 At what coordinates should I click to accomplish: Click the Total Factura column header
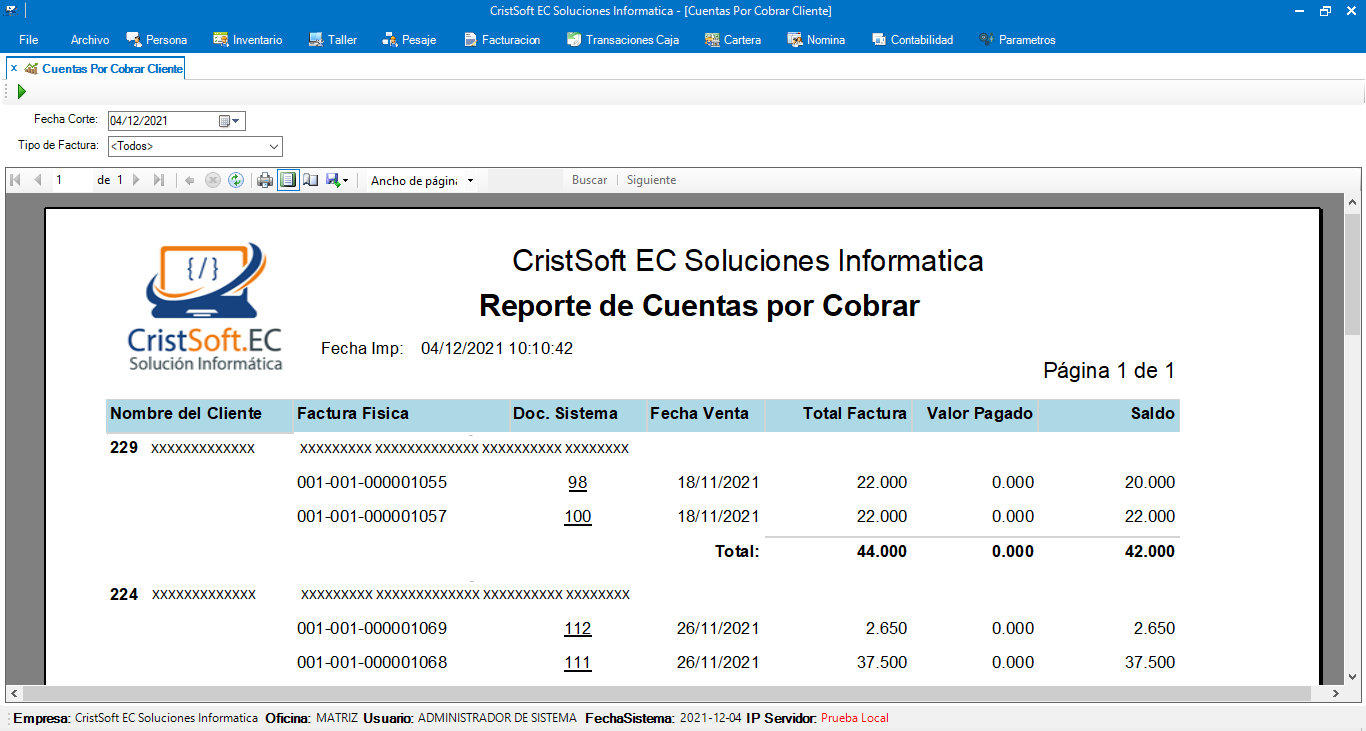pyautogui.click(x=839, y=414)
